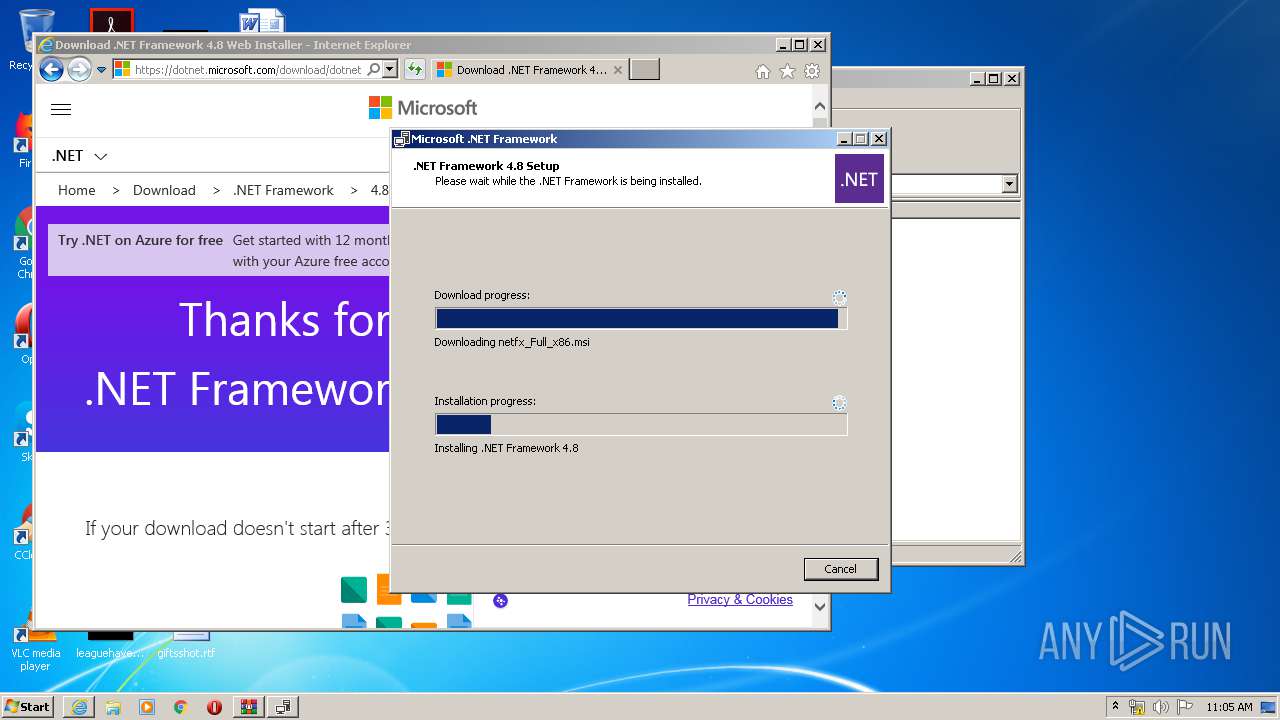The height and width of the screenshot is (720, 1280).
Task: Refresh the page in Internet Explorer
Action: coord(414,70)
